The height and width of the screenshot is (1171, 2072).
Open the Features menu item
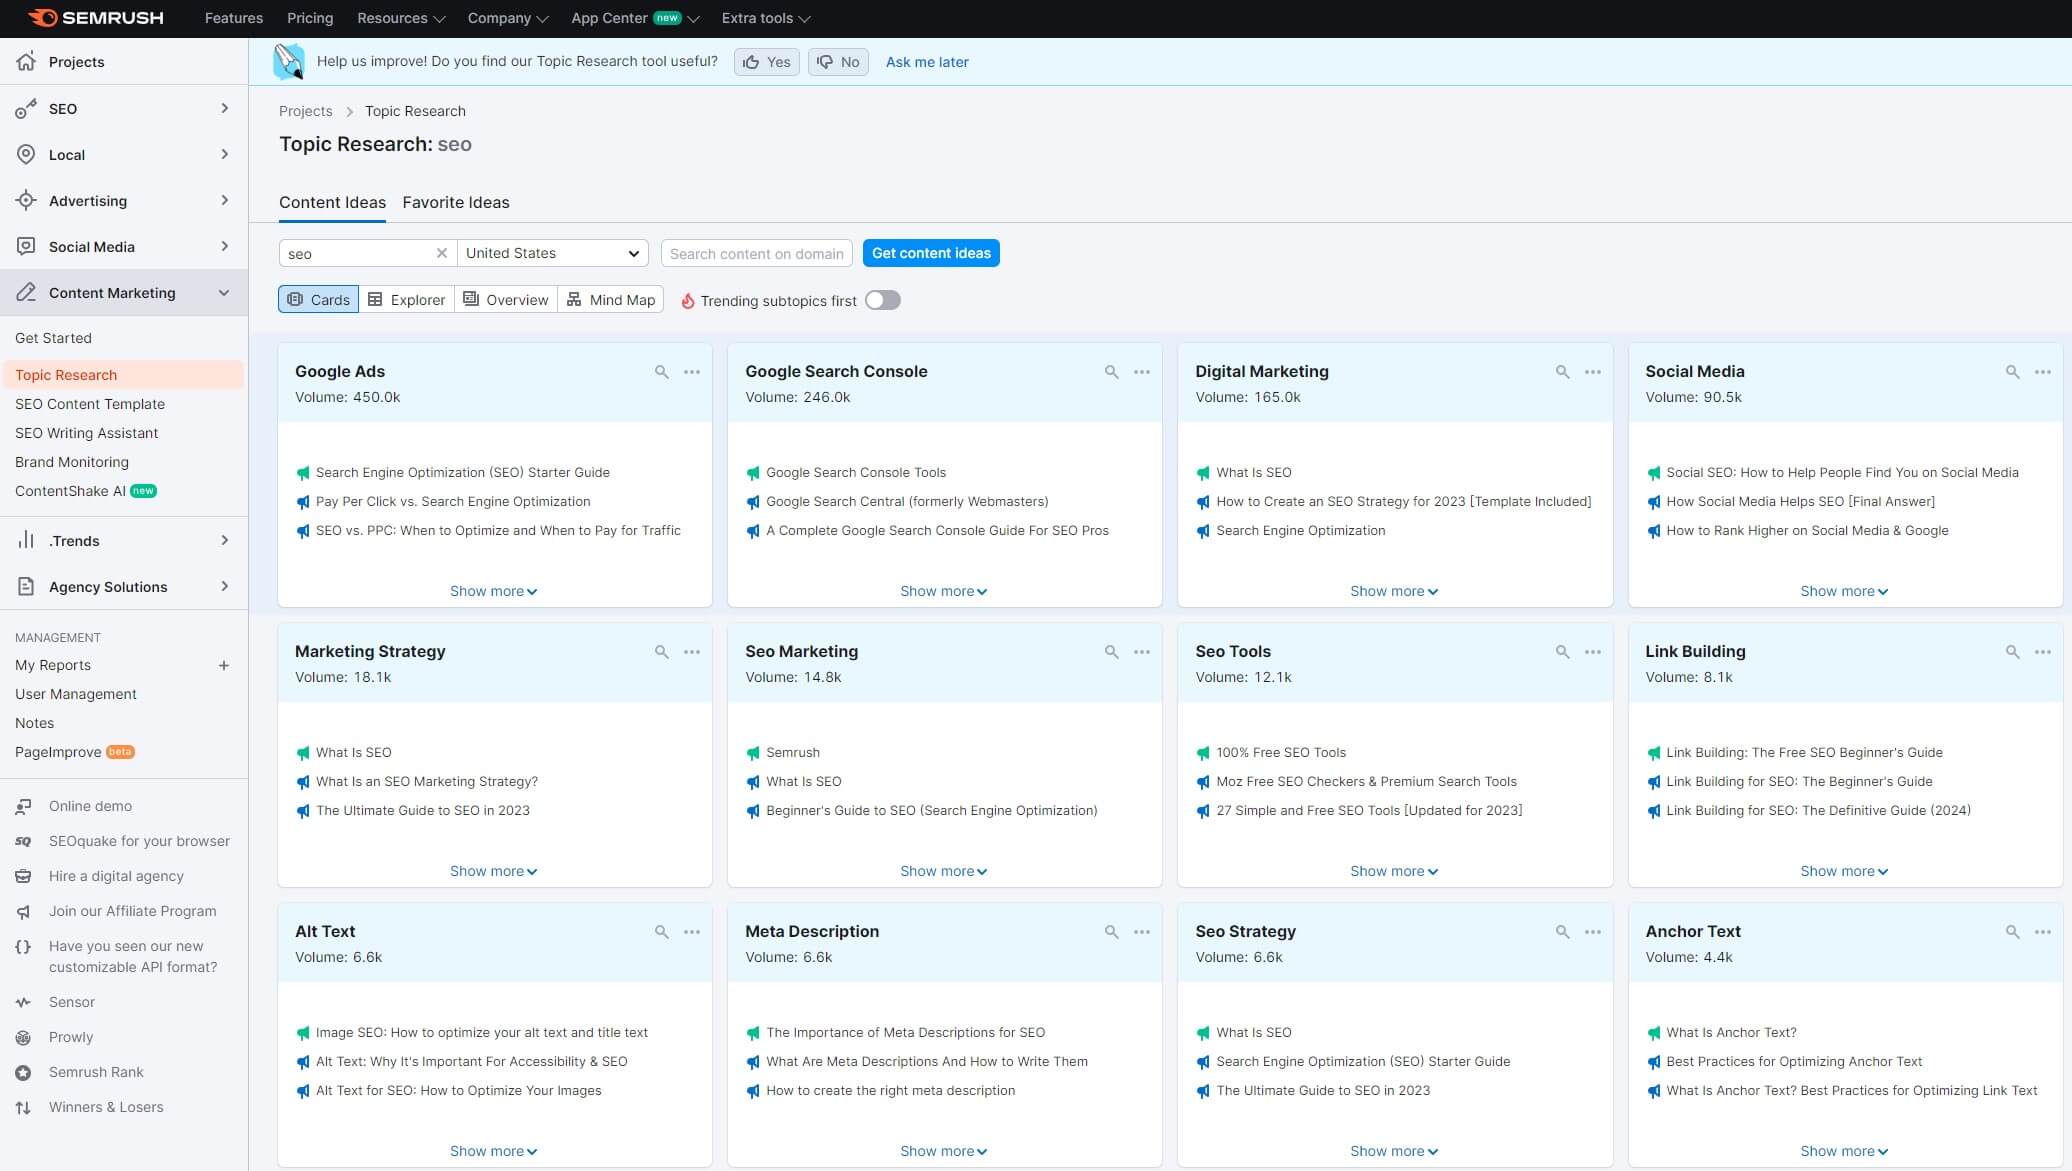[234, 18]
